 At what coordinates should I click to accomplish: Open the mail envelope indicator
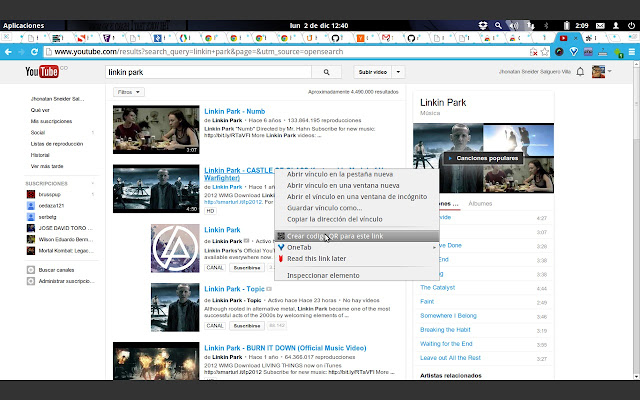point(600,25)
